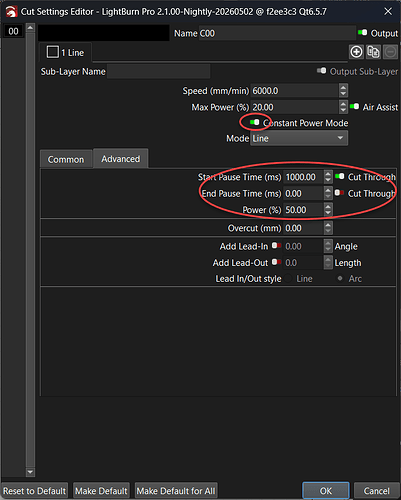Click the black layer color swatch
The width and height of the screenshot is (401, 500).
pos(104,33)
